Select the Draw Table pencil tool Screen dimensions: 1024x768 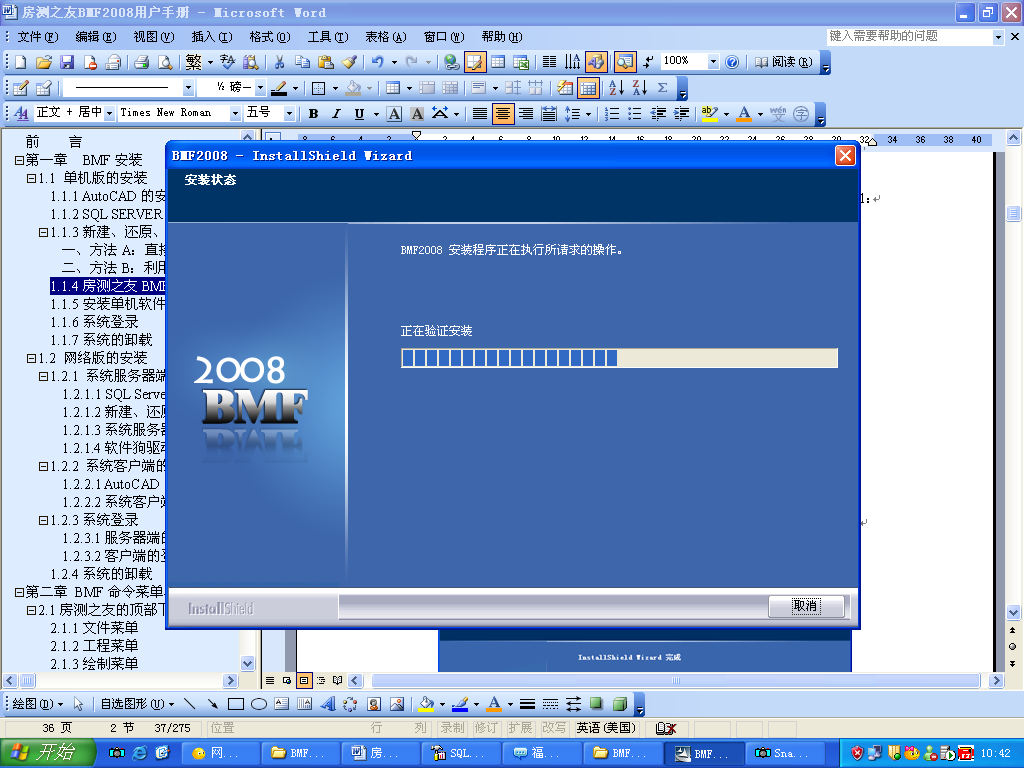click(20, 88)
